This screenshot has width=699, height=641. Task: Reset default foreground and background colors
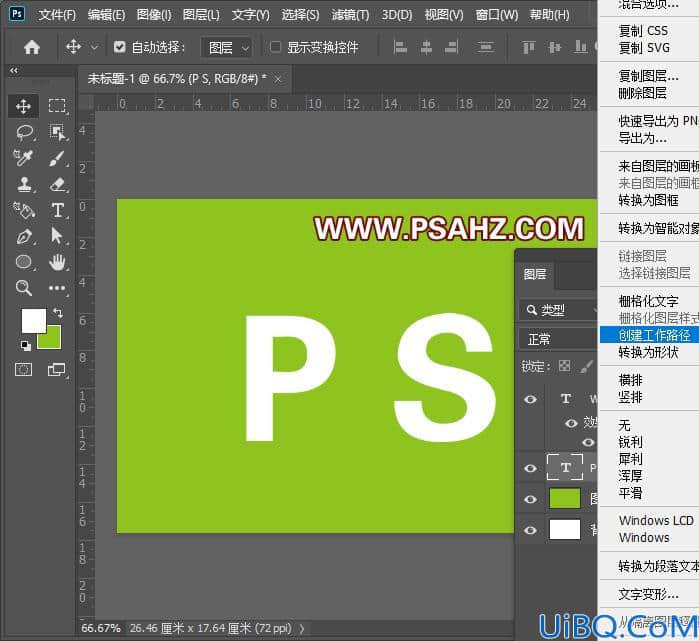[25, 345]
